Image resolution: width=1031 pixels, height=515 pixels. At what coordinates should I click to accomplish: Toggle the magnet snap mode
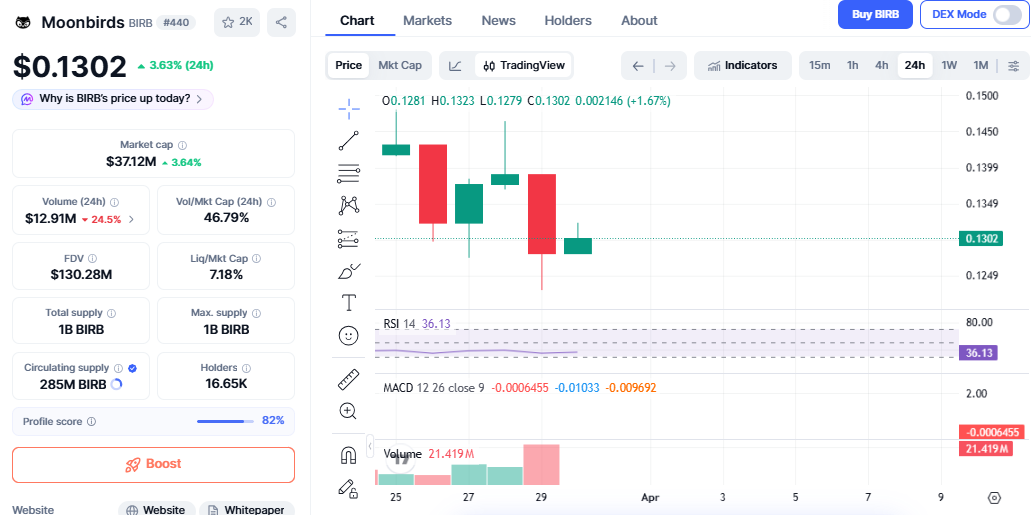pos(348,455)
